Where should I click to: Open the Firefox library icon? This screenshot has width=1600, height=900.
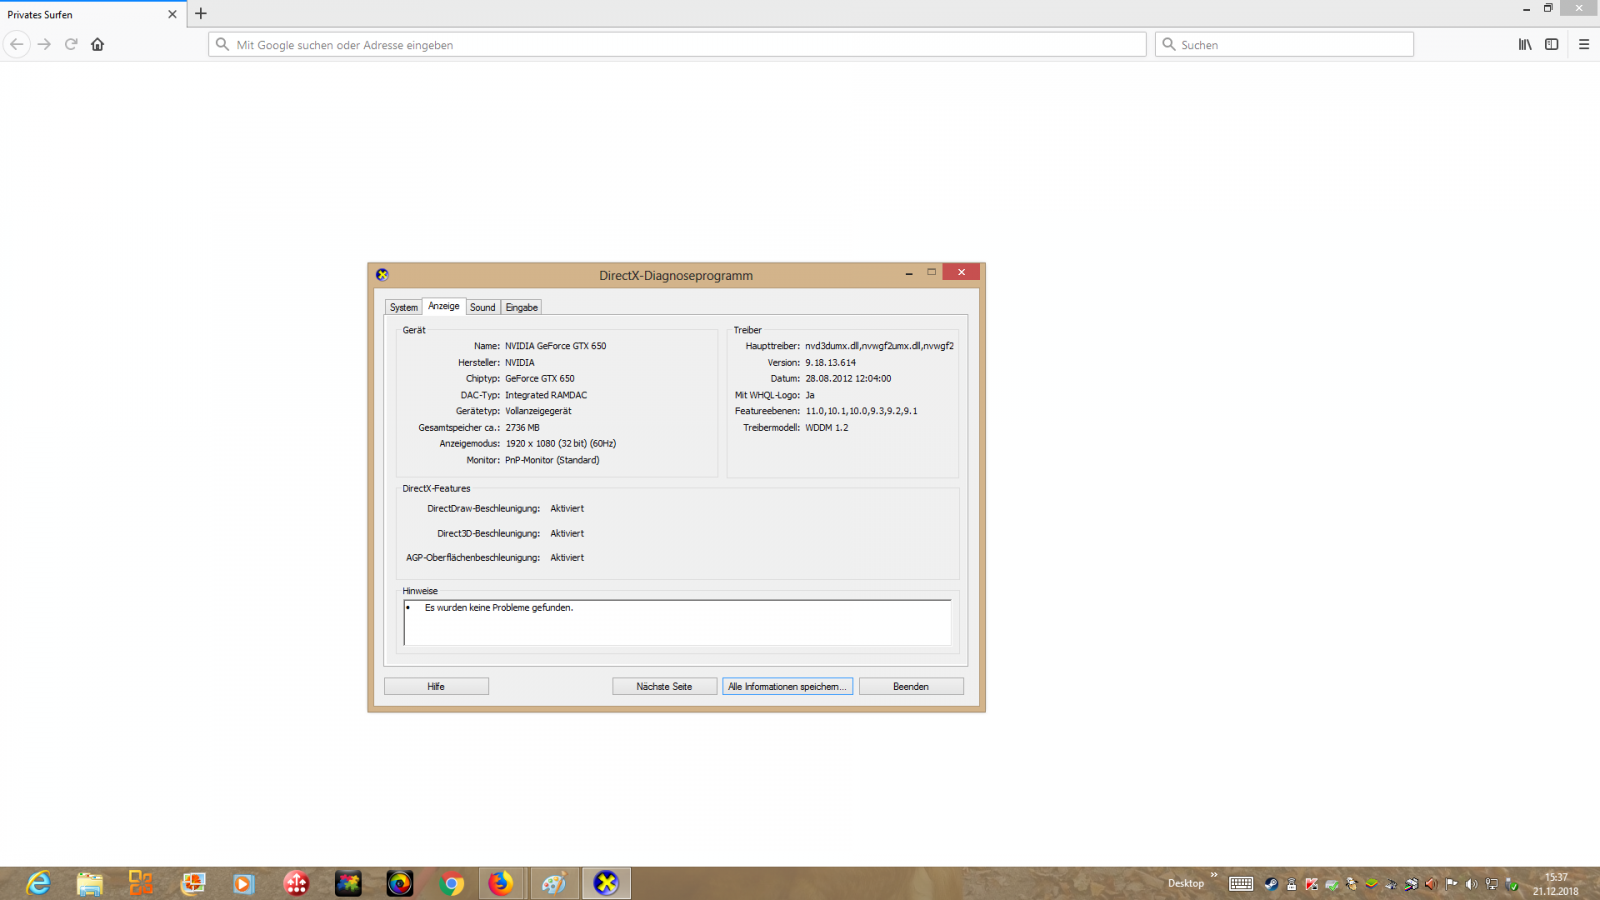(1525, 44)
